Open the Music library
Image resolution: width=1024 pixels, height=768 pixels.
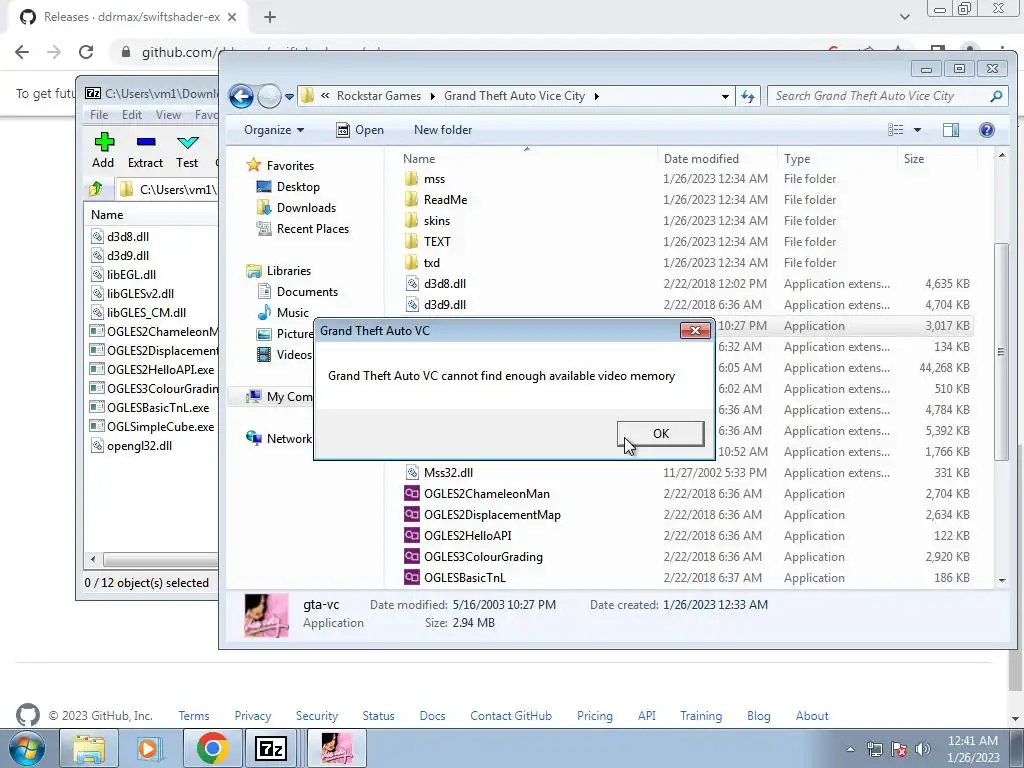[x=283, y=313]
